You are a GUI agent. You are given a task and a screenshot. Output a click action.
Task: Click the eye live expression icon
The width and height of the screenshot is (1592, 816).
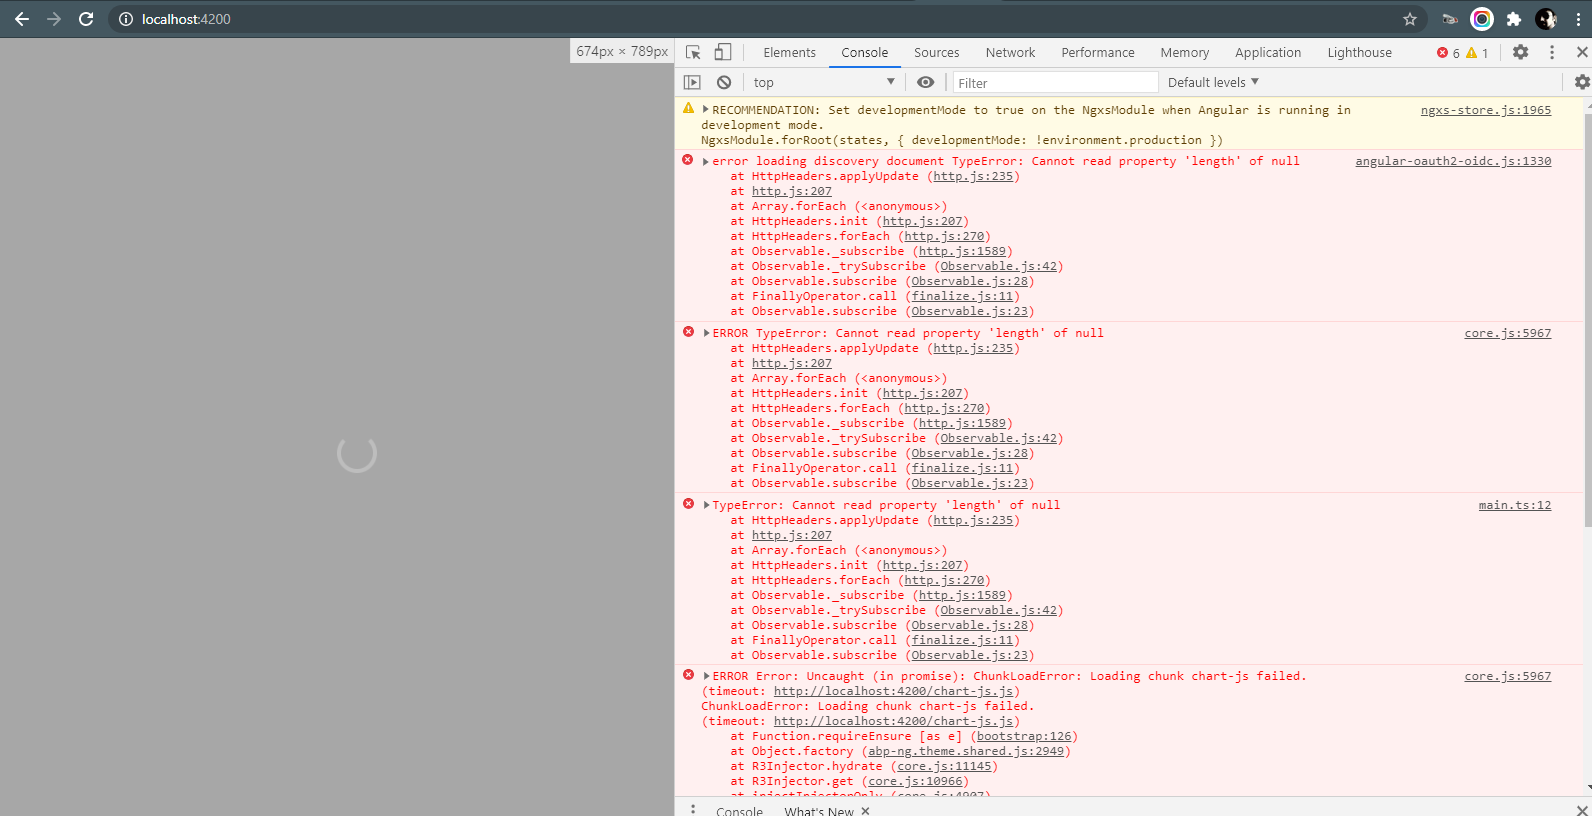click(x=926, y=82)
